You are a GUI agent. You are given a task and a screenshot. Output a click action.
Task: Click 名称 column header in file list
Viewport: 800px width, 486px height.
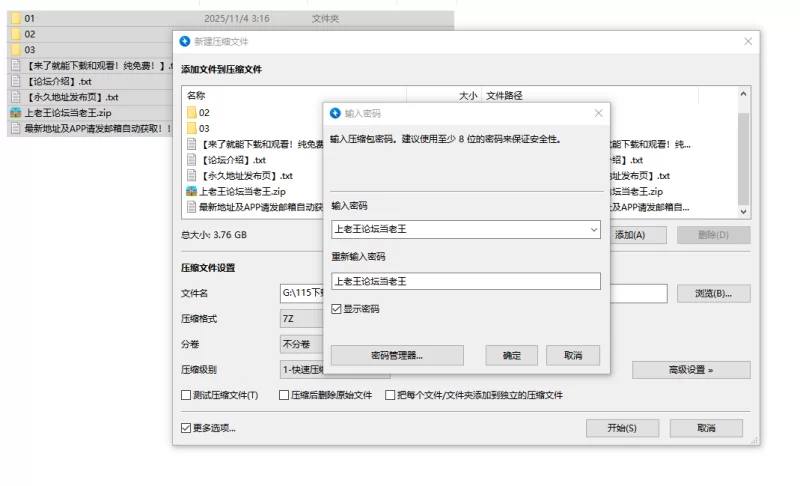(x=196, y=95)
